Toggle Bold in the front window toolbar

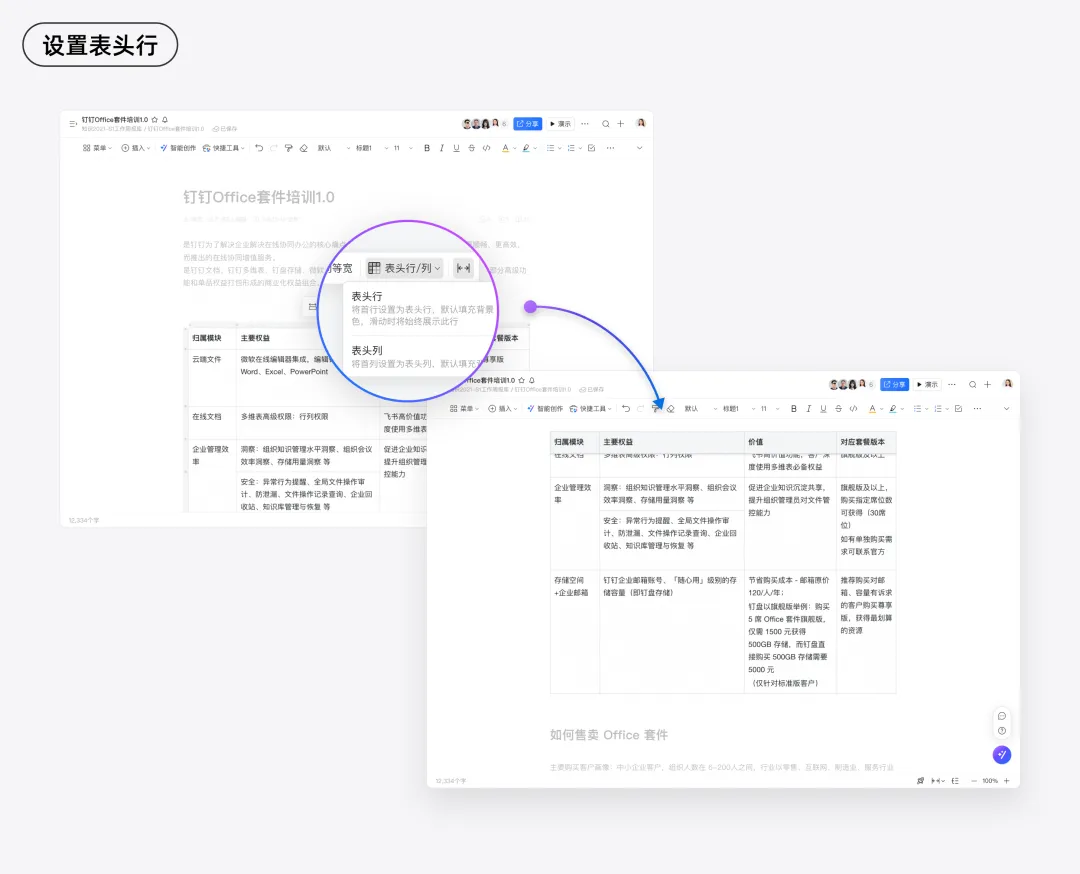pos(794,408)
